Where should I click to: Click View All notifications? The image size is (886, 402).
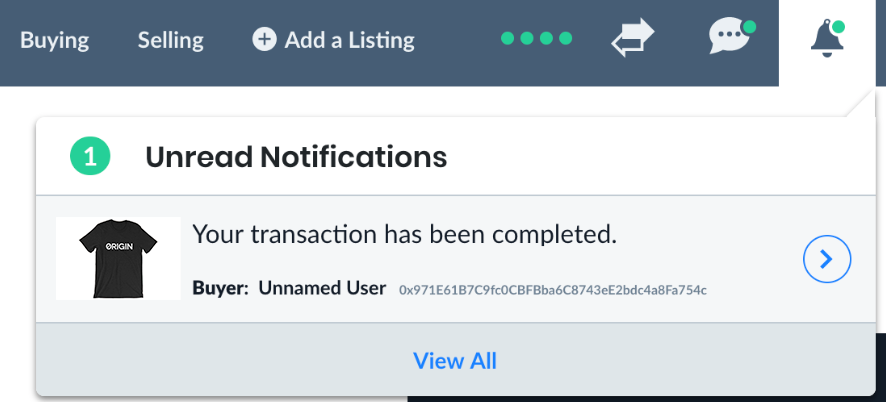click(455, 361)
